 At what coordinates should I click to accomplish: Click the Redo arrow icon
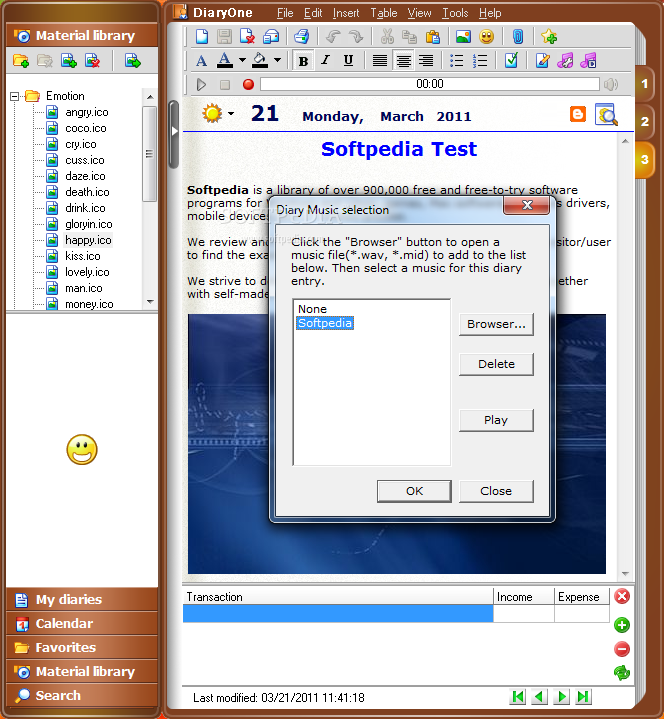click(355, 36)
